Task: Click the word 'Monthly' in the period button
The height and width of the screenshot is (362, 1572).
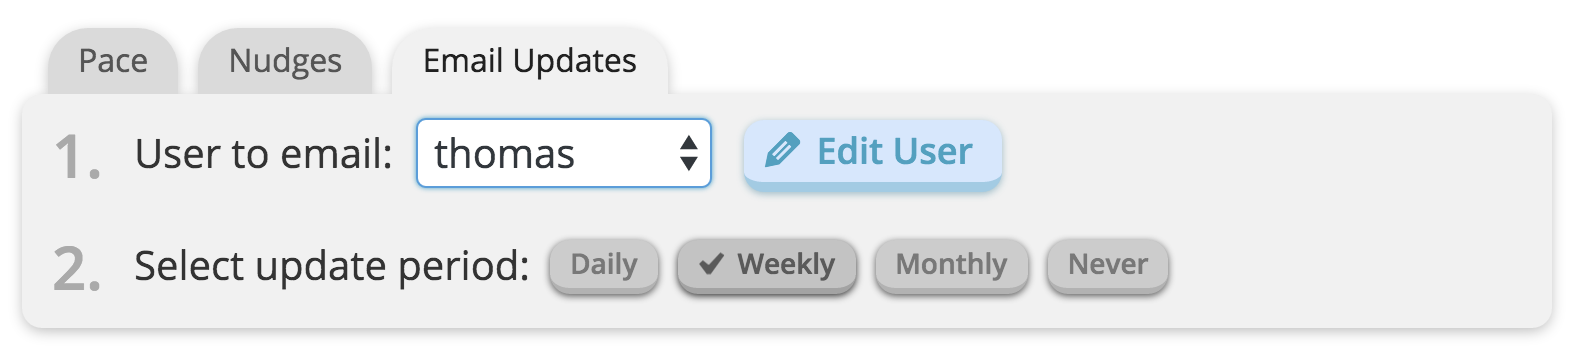Action: tap(951, 264)
